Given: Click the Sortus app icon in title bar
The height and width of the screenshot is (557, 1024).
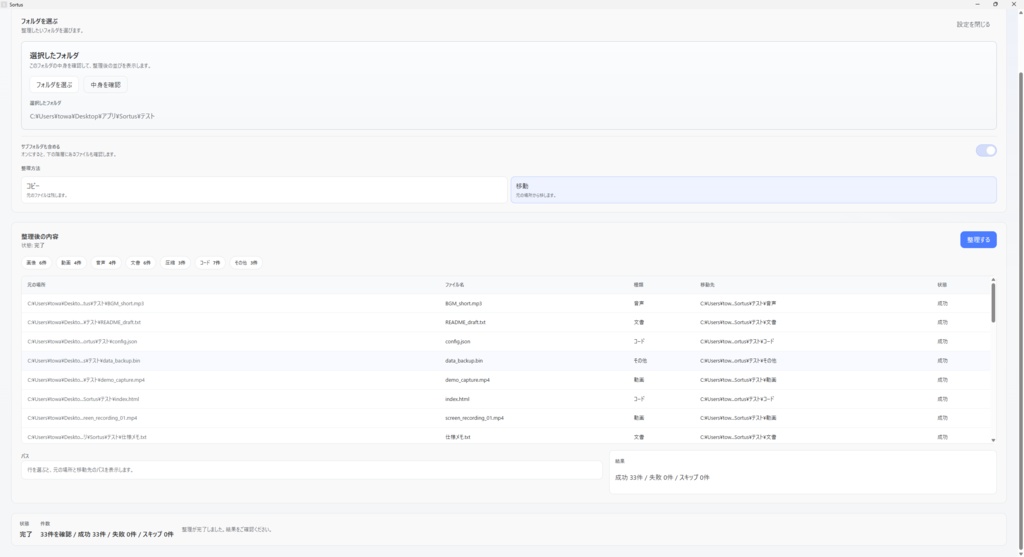Looking at the screenshot, I should [4, 4].
